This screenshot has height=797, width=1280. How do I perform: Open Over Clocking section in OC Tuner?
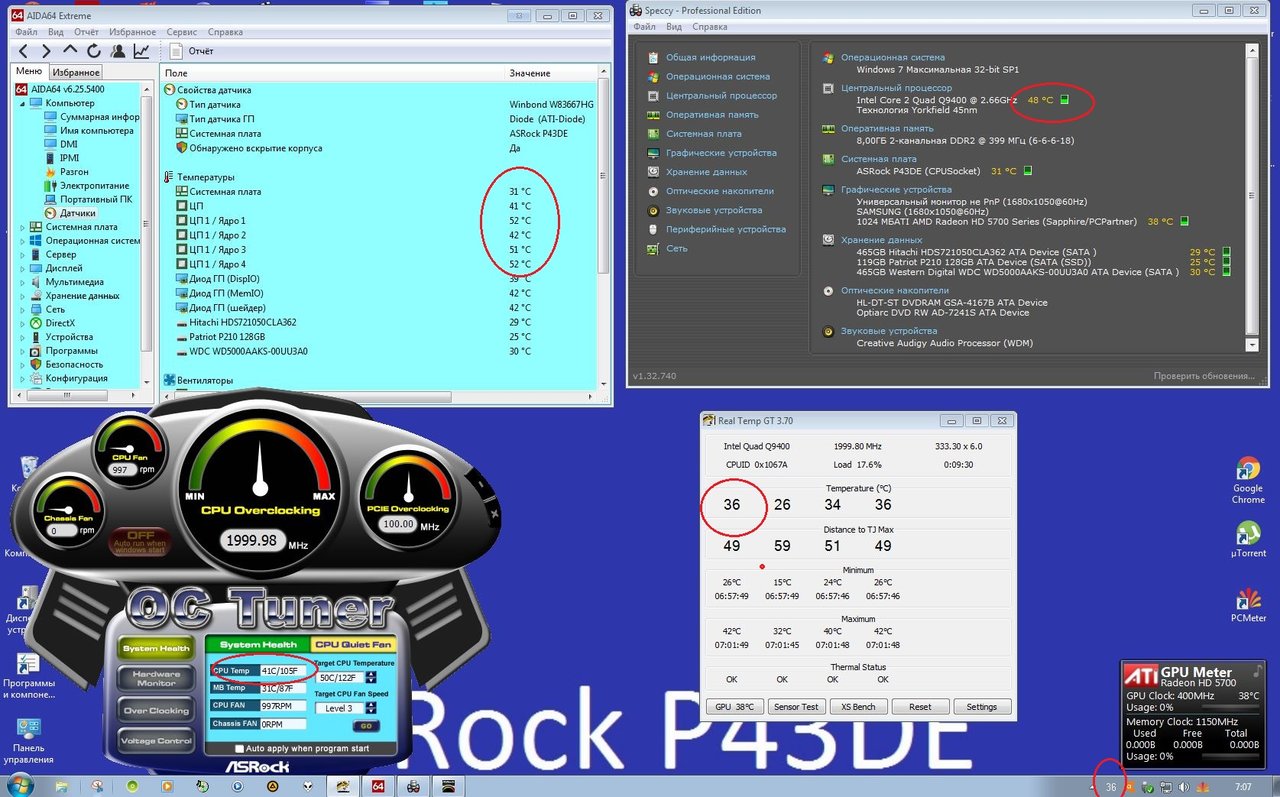[x=156, y=711]
